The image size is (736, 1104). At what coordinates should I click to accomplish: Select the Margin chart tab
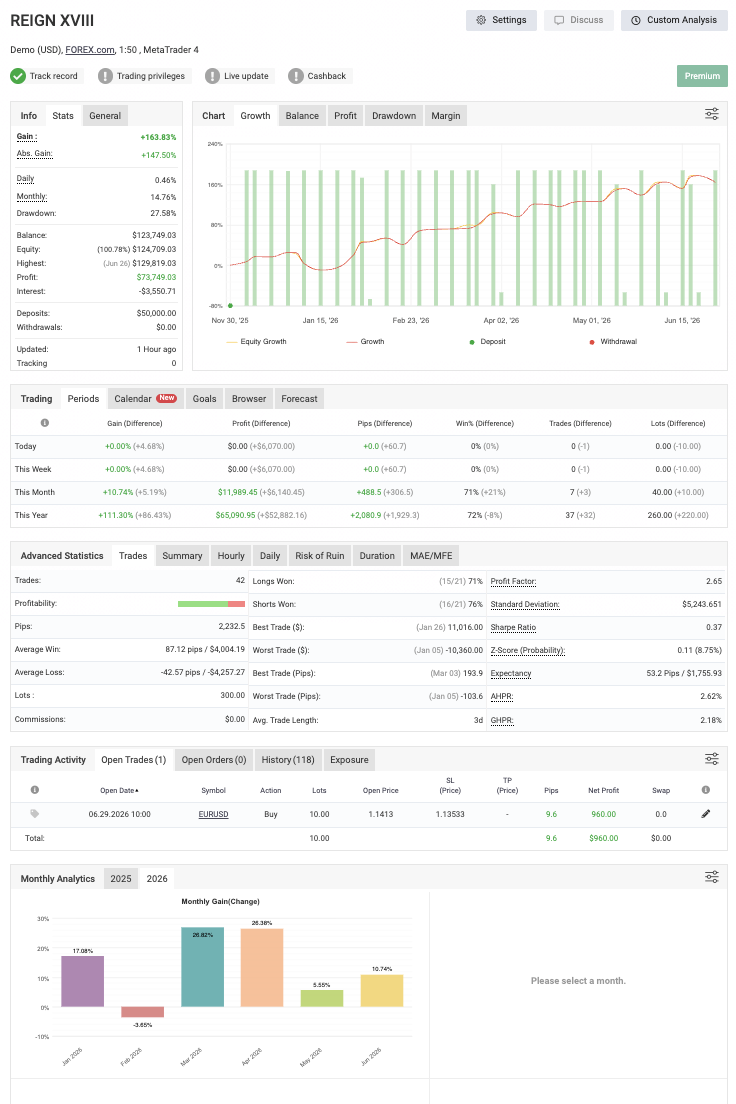point(446,115)
